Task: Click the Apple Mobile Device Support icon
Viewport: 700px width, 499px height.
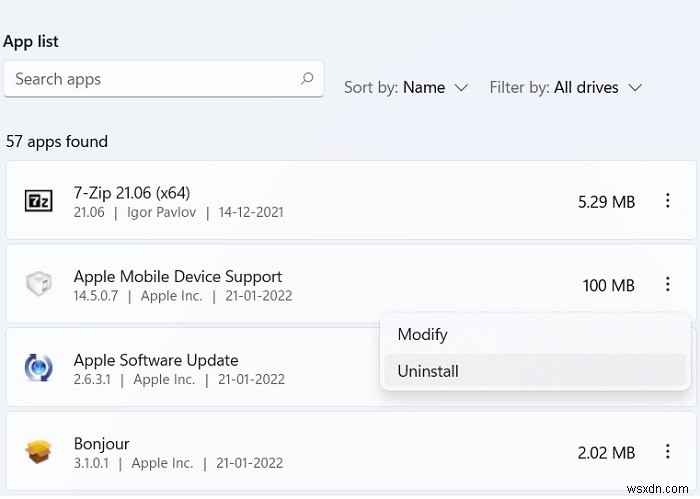Action: (x=38, y=285)
